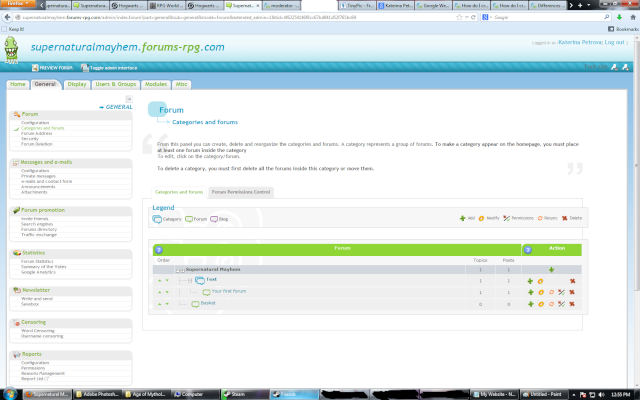This screenshot has height=400, width=640.
Task: Click the modify icon in the Test row
Action: [x=540, y=281]
